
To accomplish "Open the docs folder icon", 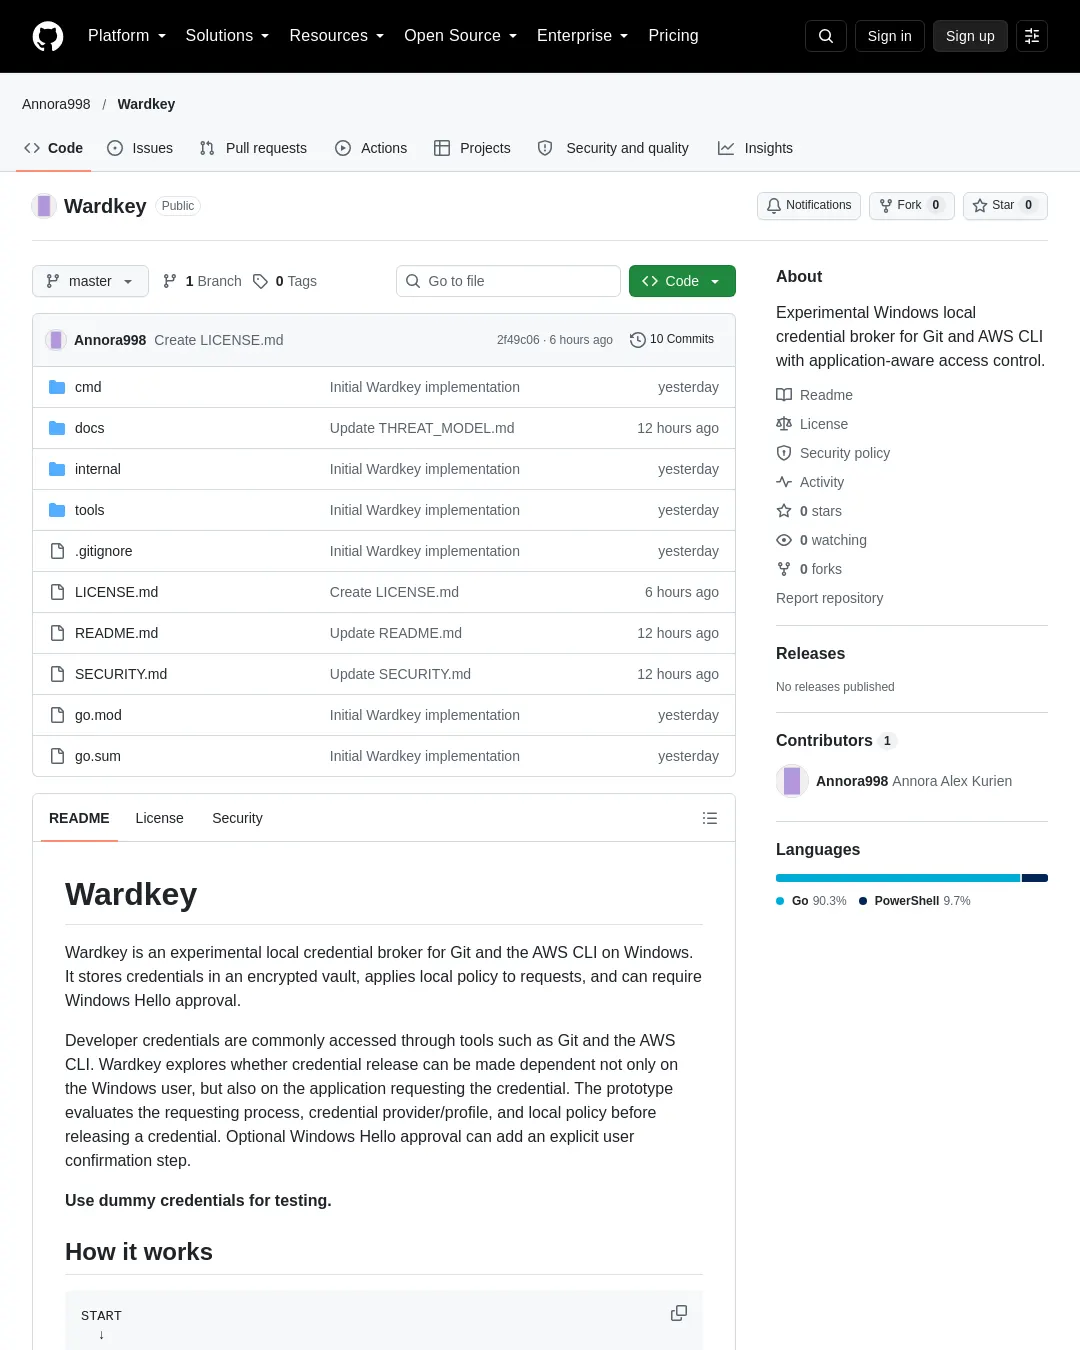I will pos(58,428).
